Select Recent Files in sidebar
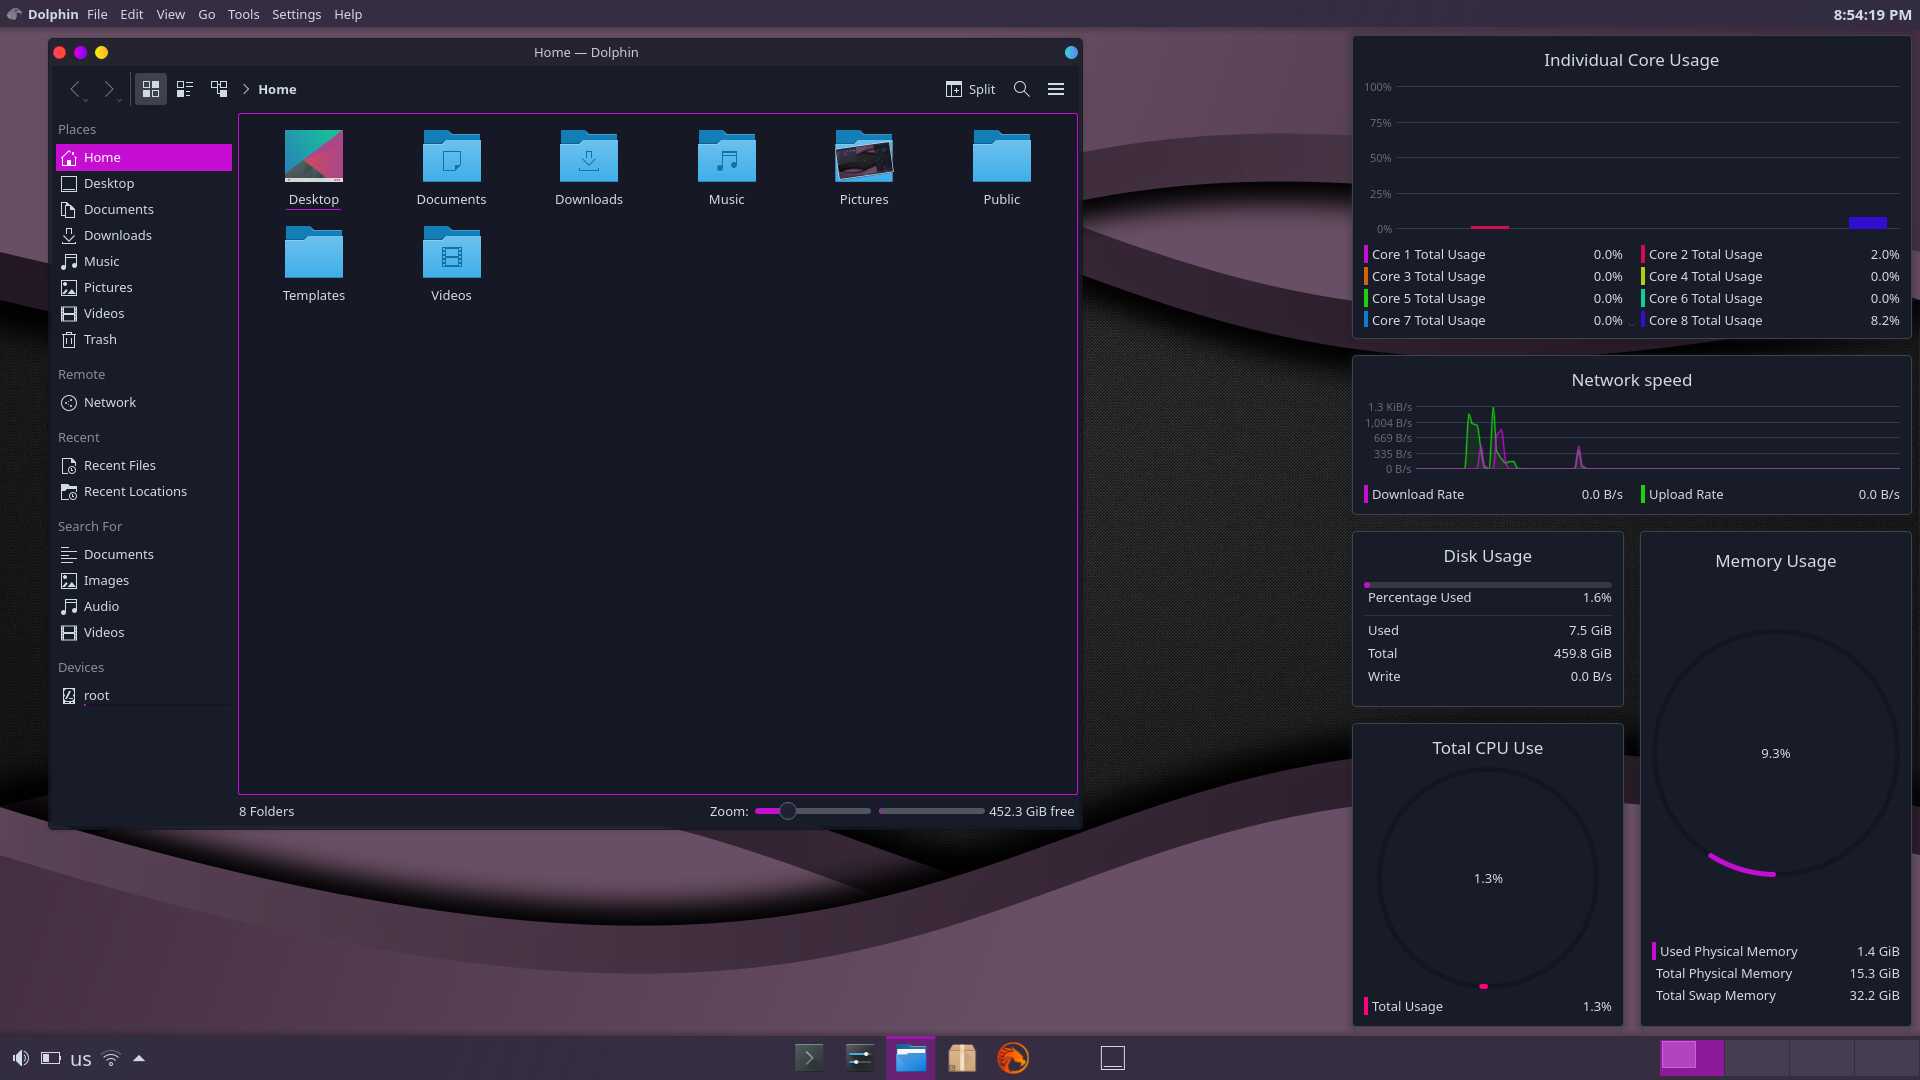 119,465
